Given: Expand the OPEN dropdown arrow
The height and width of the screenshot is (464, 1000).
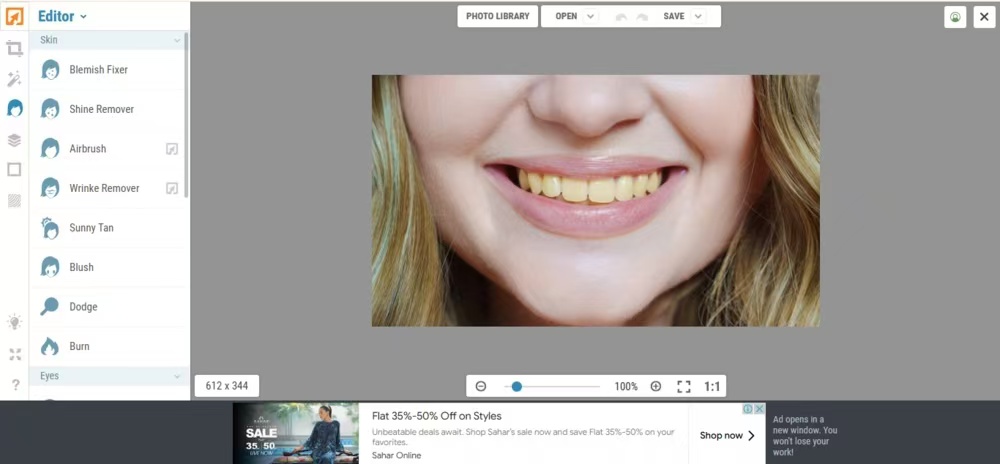Looking at the screenshot, I should (590, 16).
